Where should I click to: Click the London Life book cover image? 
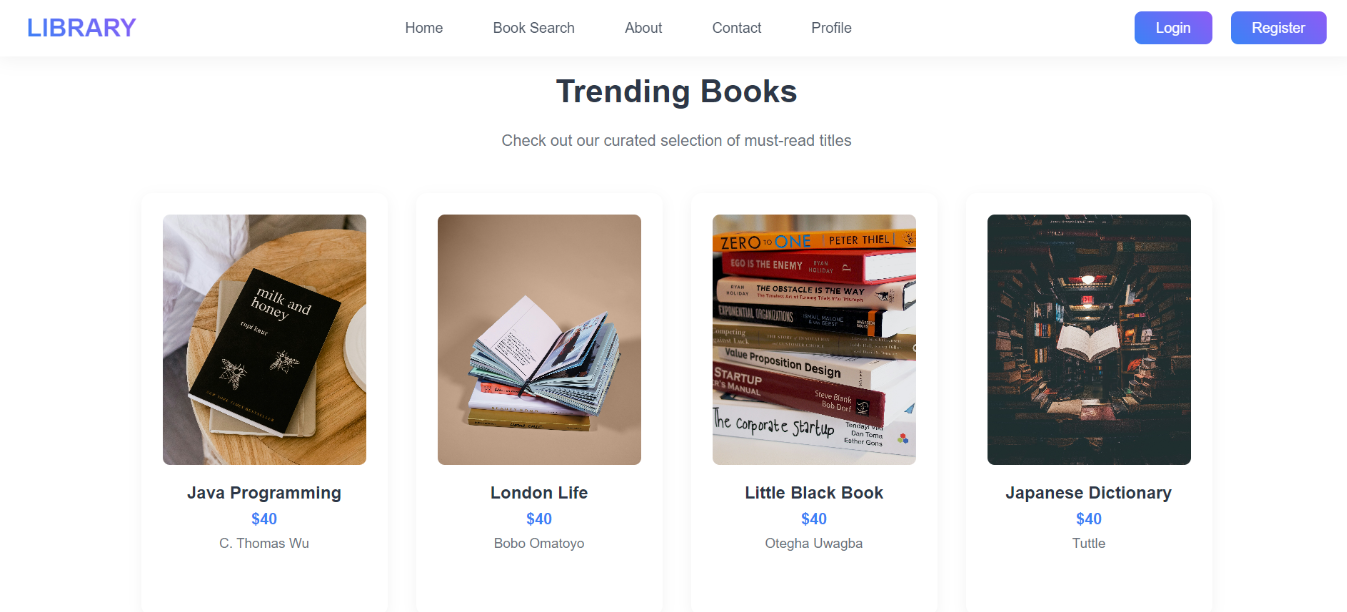point(538,339)
